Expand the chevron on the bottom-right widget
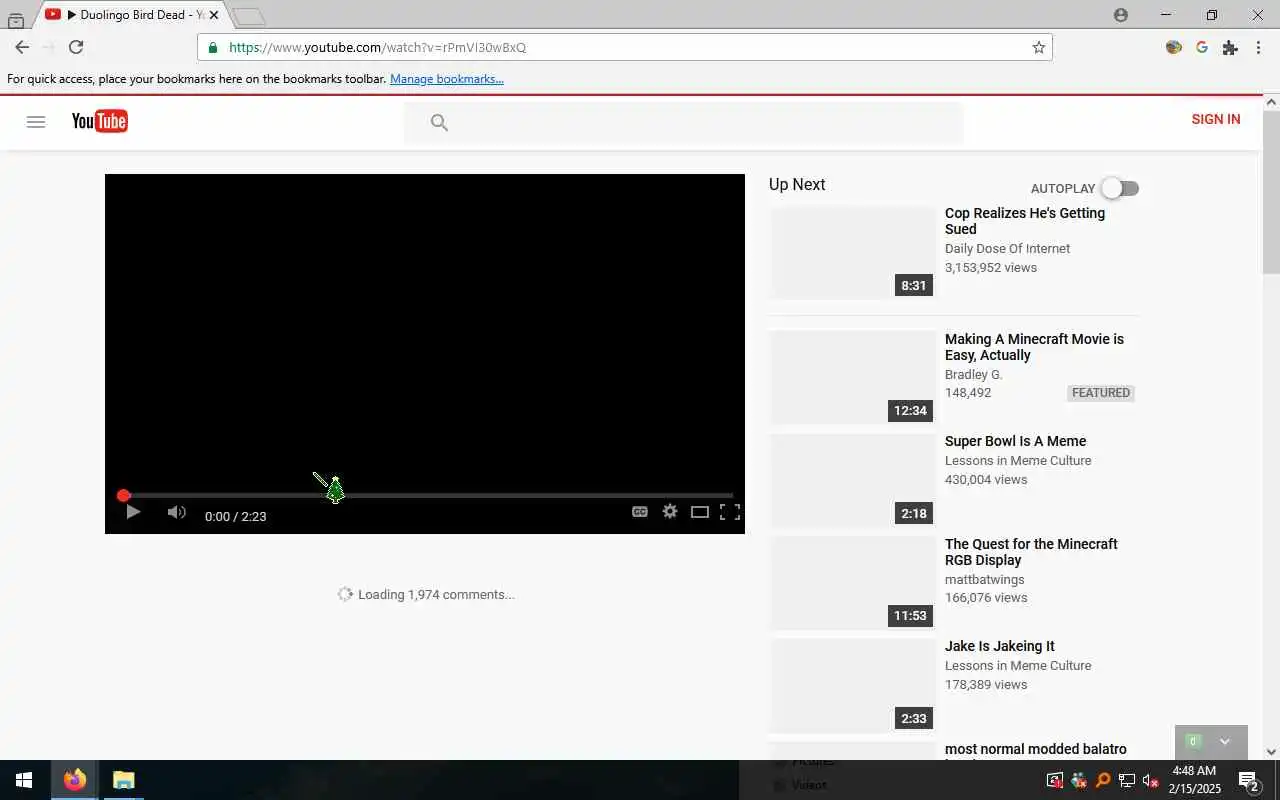Screen dimensions: 1280x800 (x=1225, y=742)
